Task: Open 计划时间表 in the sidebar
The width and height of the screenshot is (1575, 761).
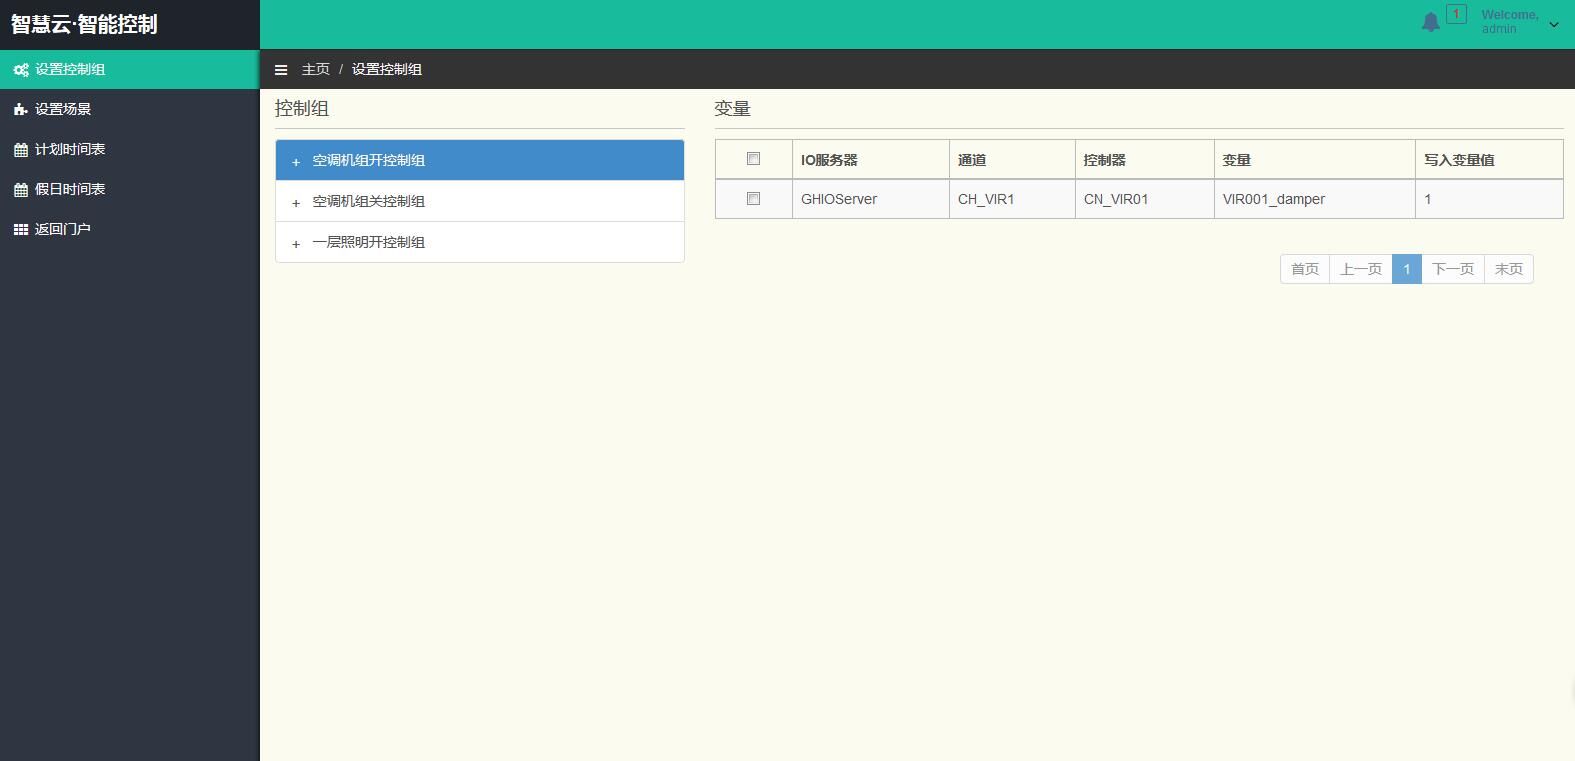Action: coord(130,149)
